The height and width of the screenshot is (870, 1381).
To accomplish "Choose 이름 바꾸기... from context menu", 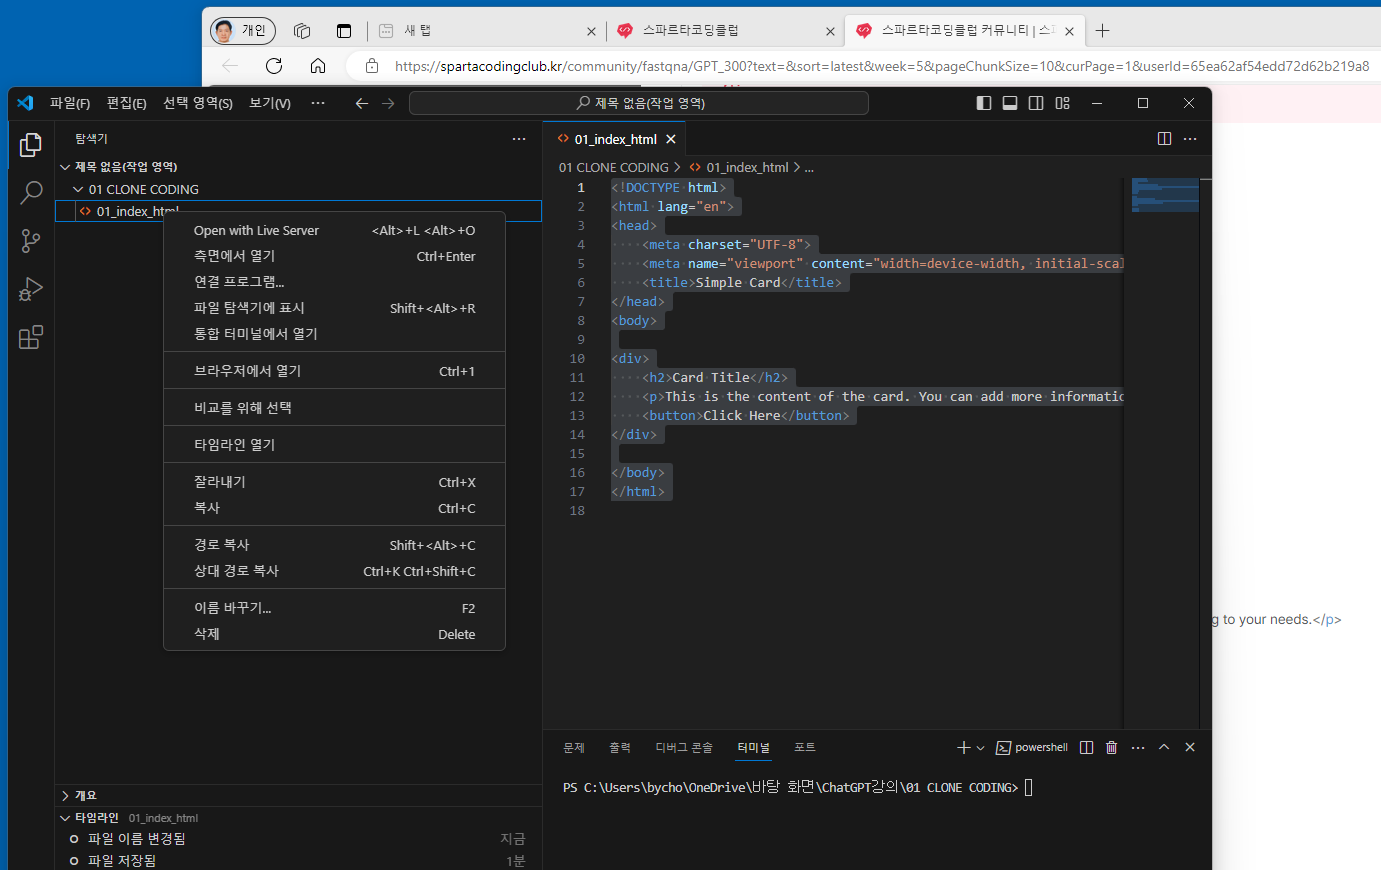I will point(334,608).
